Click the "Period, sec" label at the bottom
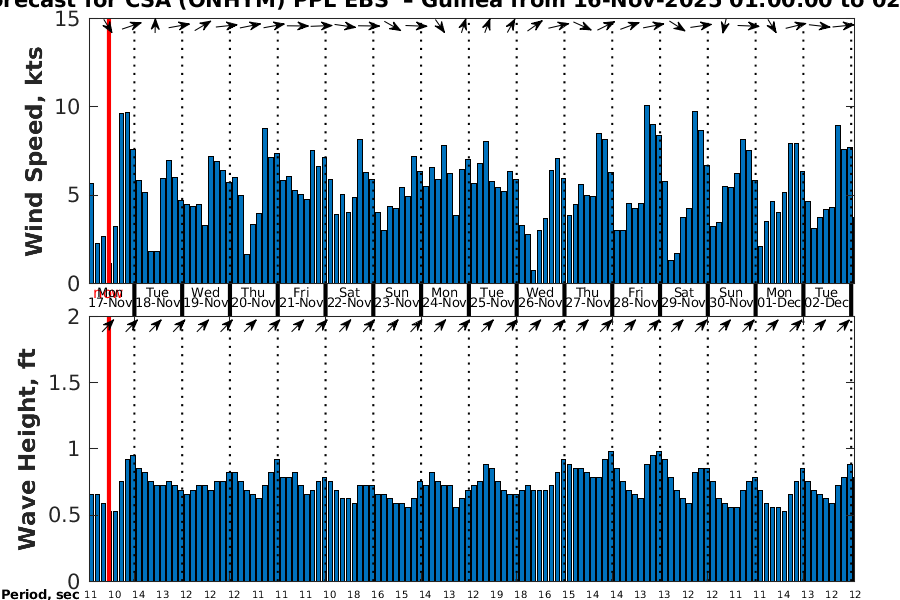 40,594
